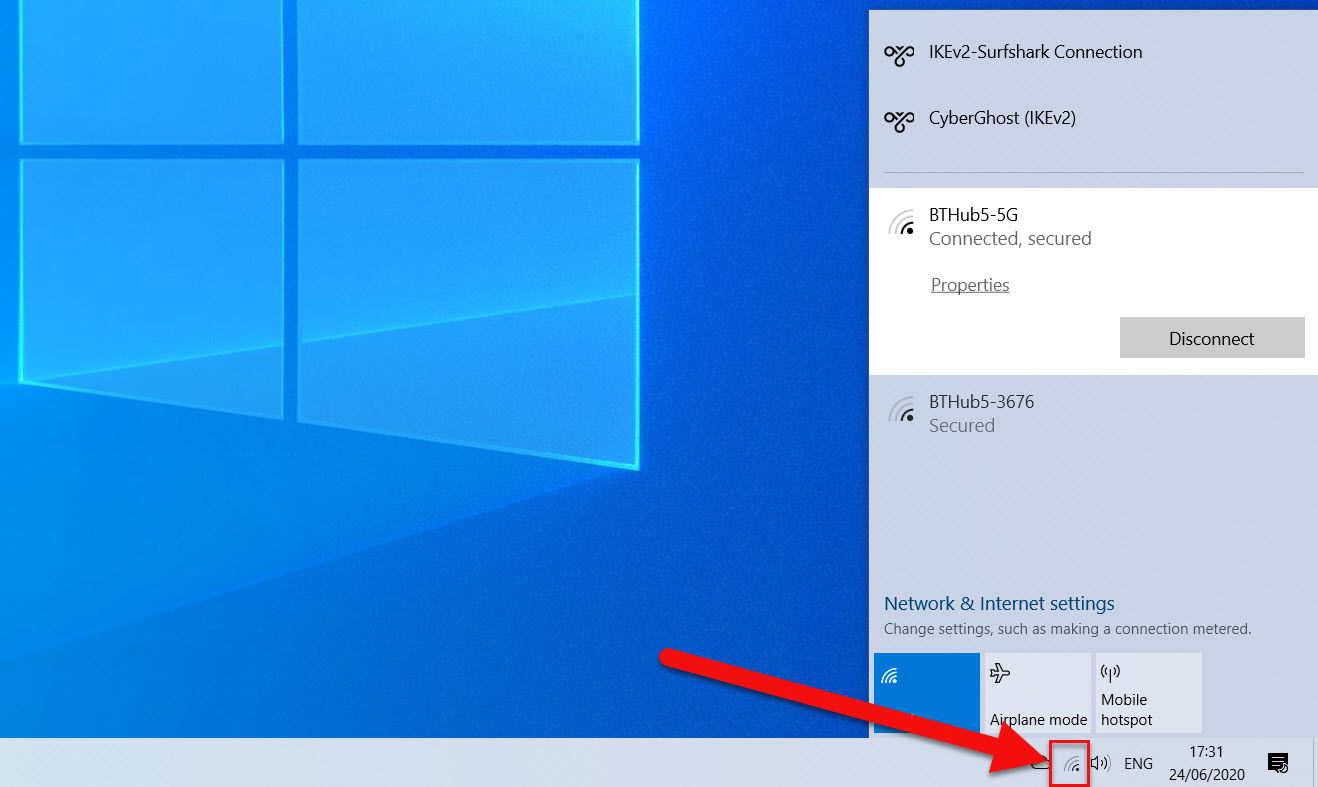Toggle Wi-Fi off with the blue tile
Screen dimensions: 1318x787
[926, 692]
